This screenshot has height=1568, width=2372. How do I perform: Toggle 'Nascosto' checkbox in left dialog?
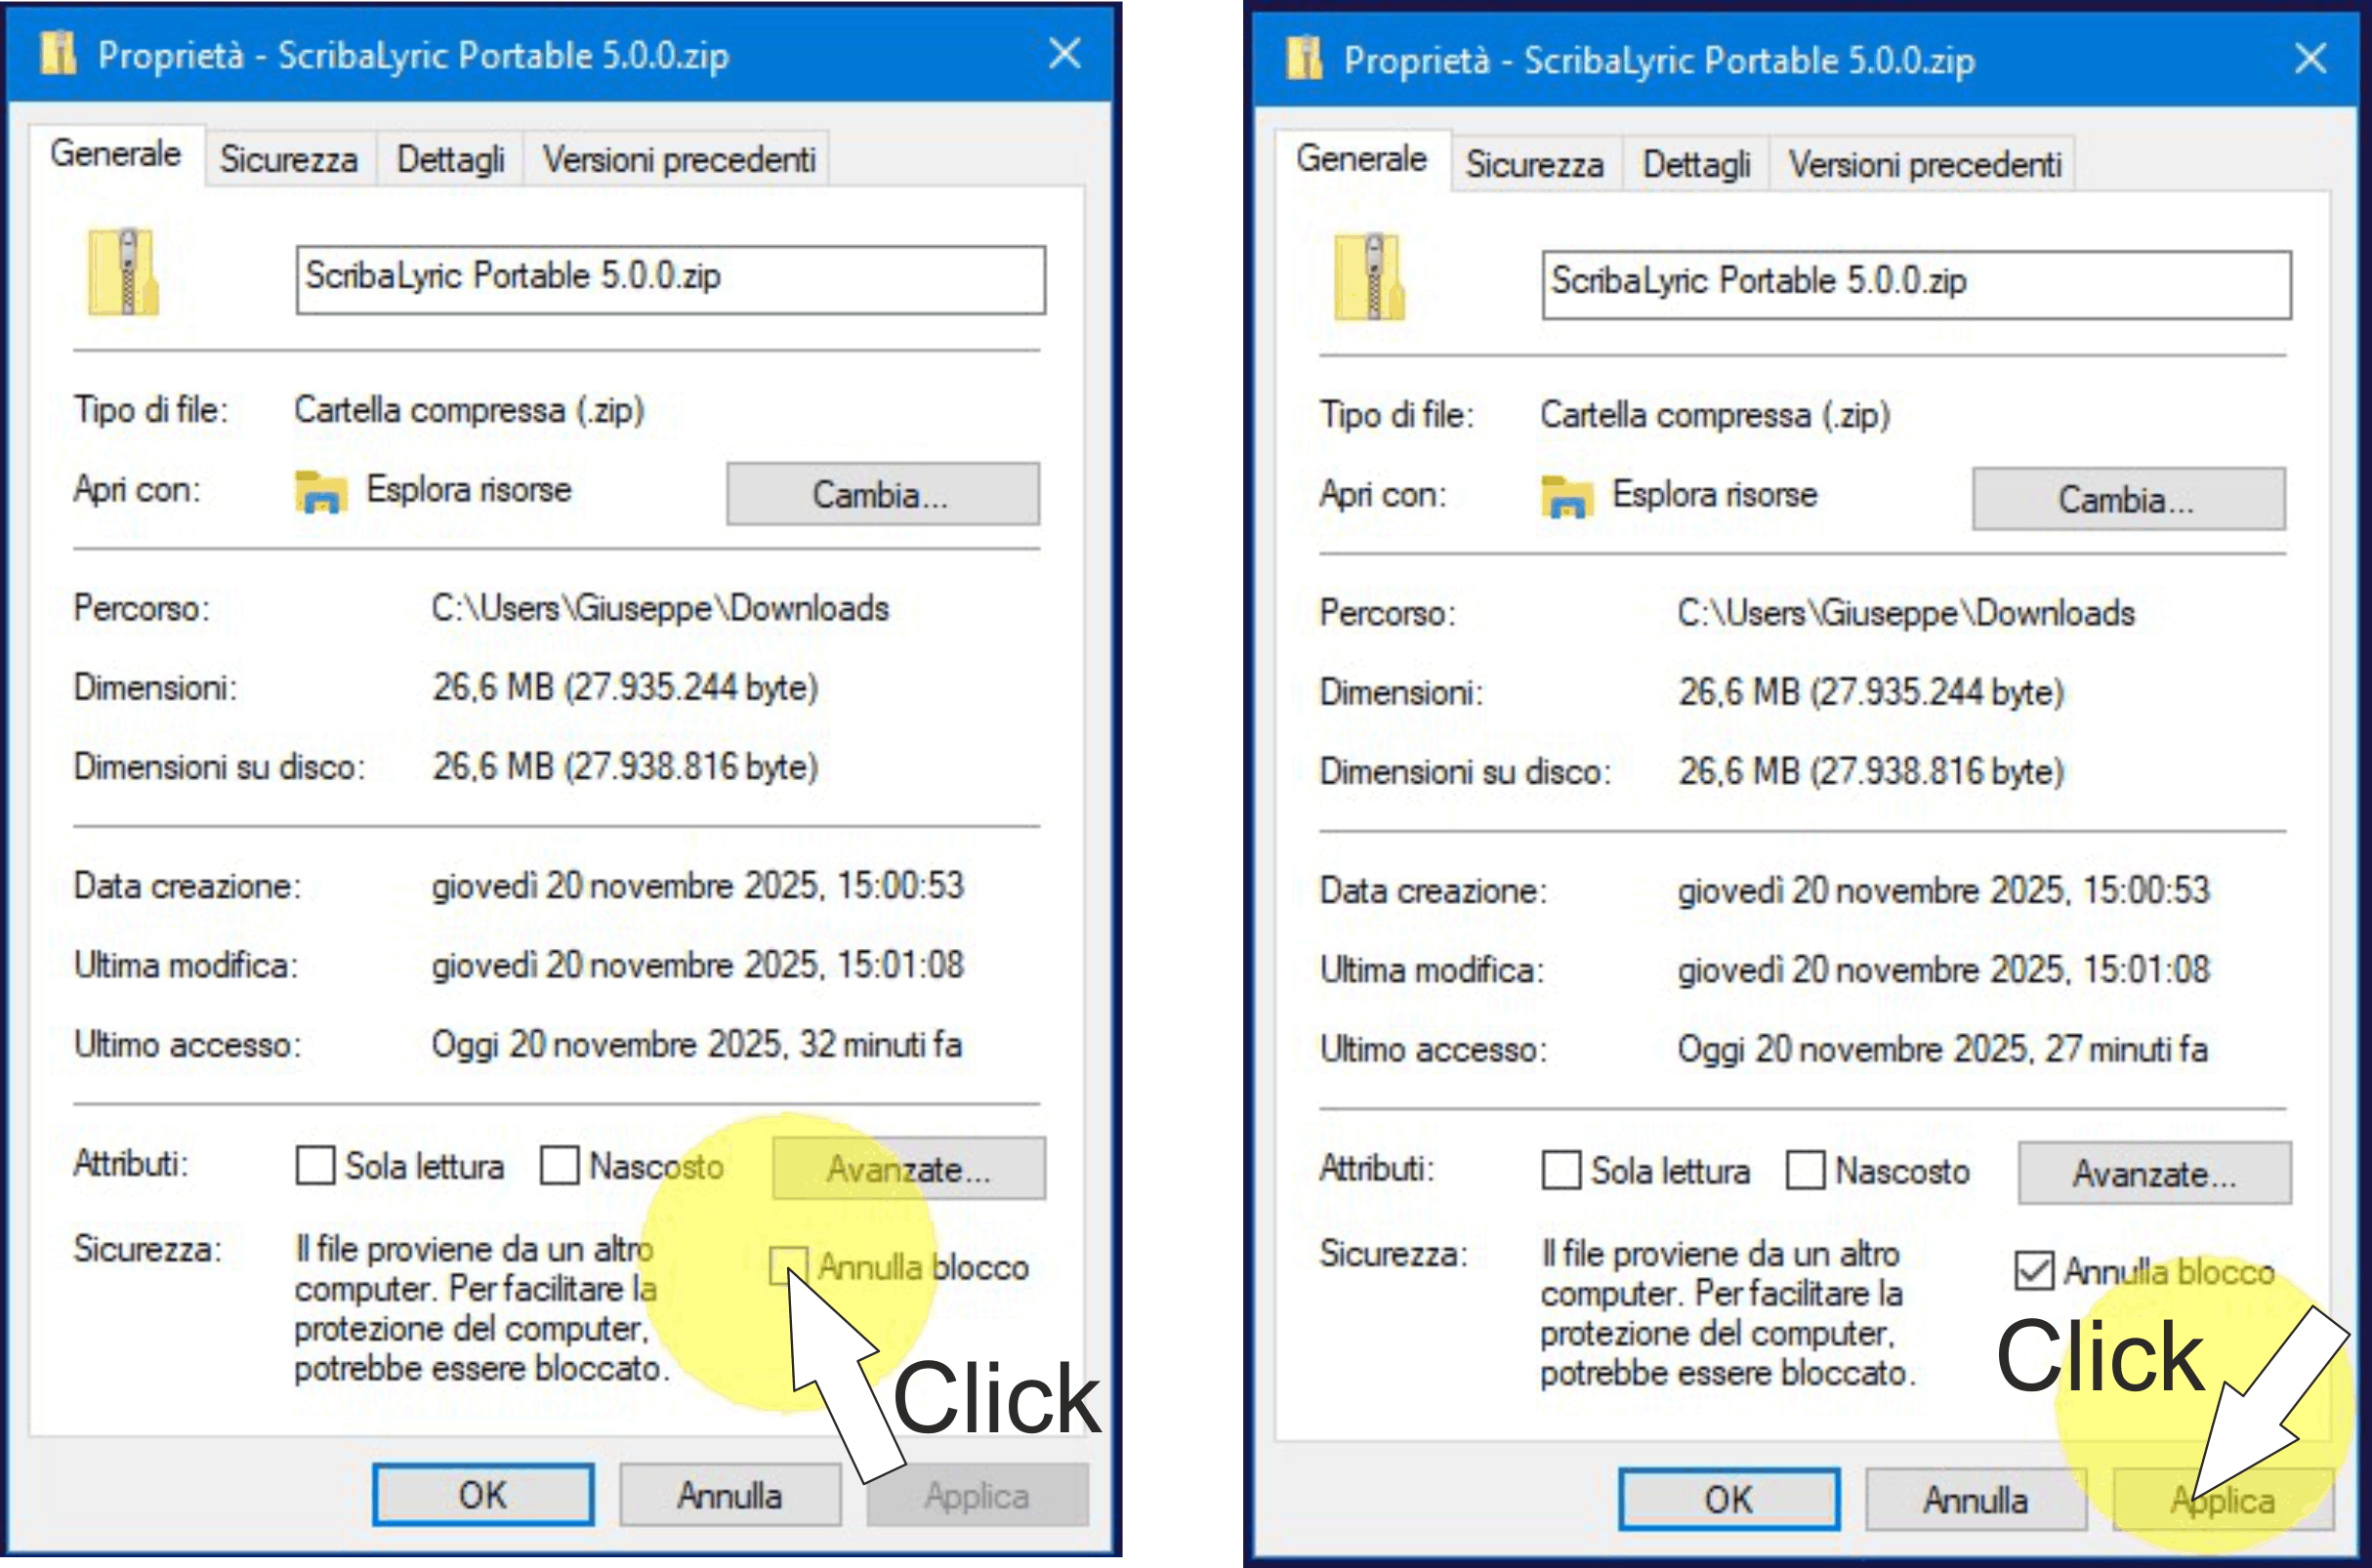pos(559,1166)
